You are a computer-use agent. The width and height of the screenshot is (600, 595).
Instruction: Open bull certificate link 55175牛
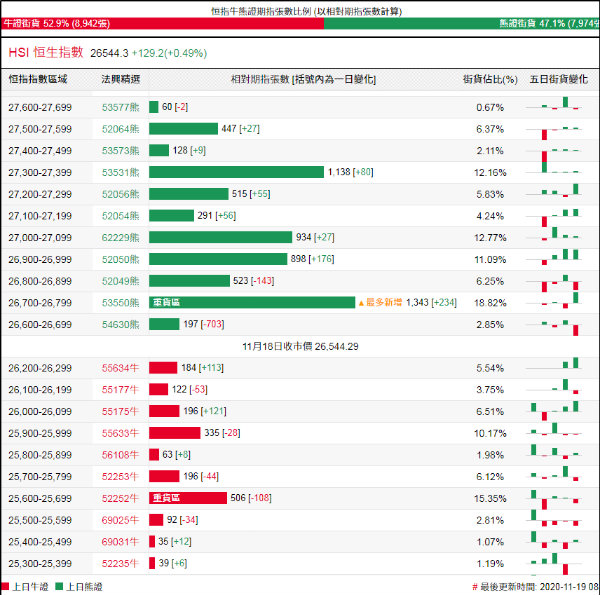click(120, 412)
